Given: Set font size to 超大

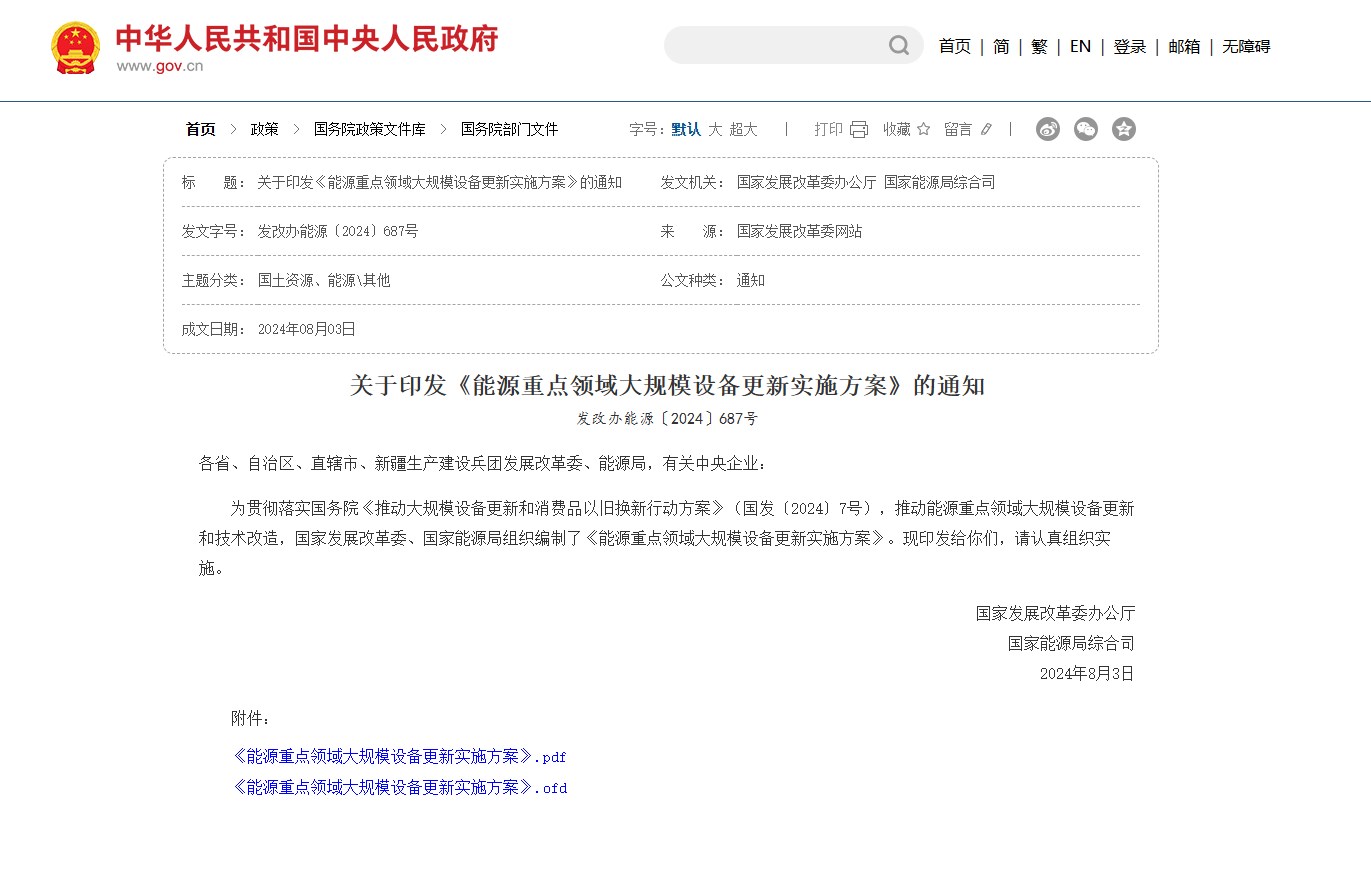Looking at the screenshot, I should pos(743,129).
